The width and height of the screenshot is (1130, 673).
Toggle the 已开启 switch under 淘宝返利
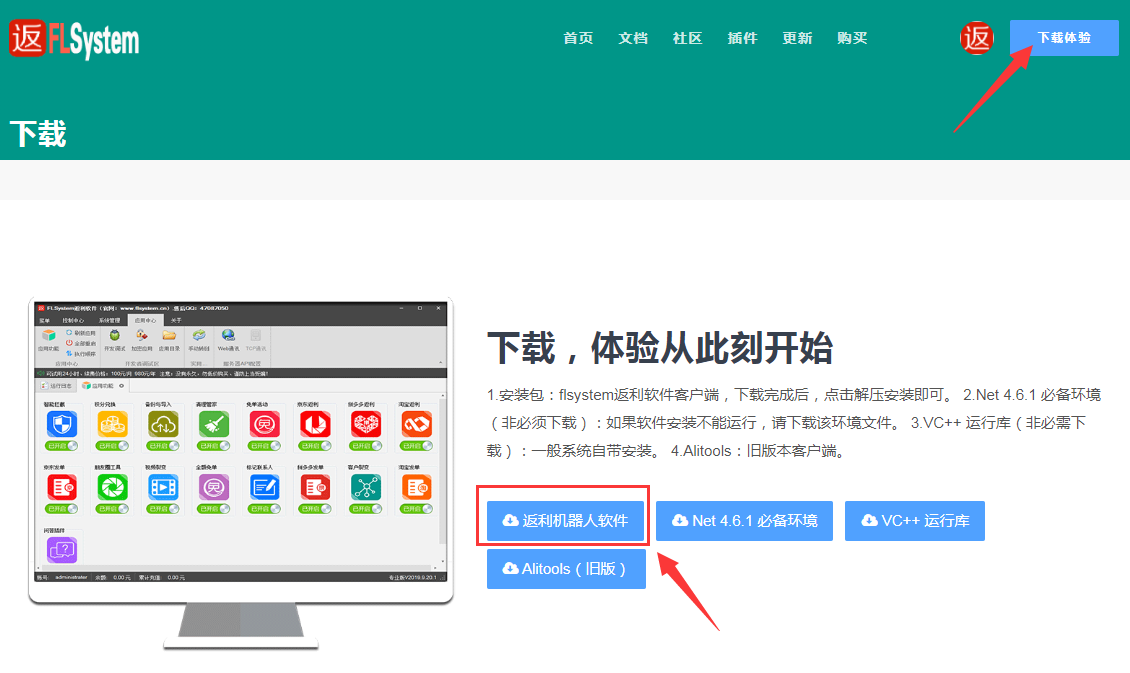417,446
